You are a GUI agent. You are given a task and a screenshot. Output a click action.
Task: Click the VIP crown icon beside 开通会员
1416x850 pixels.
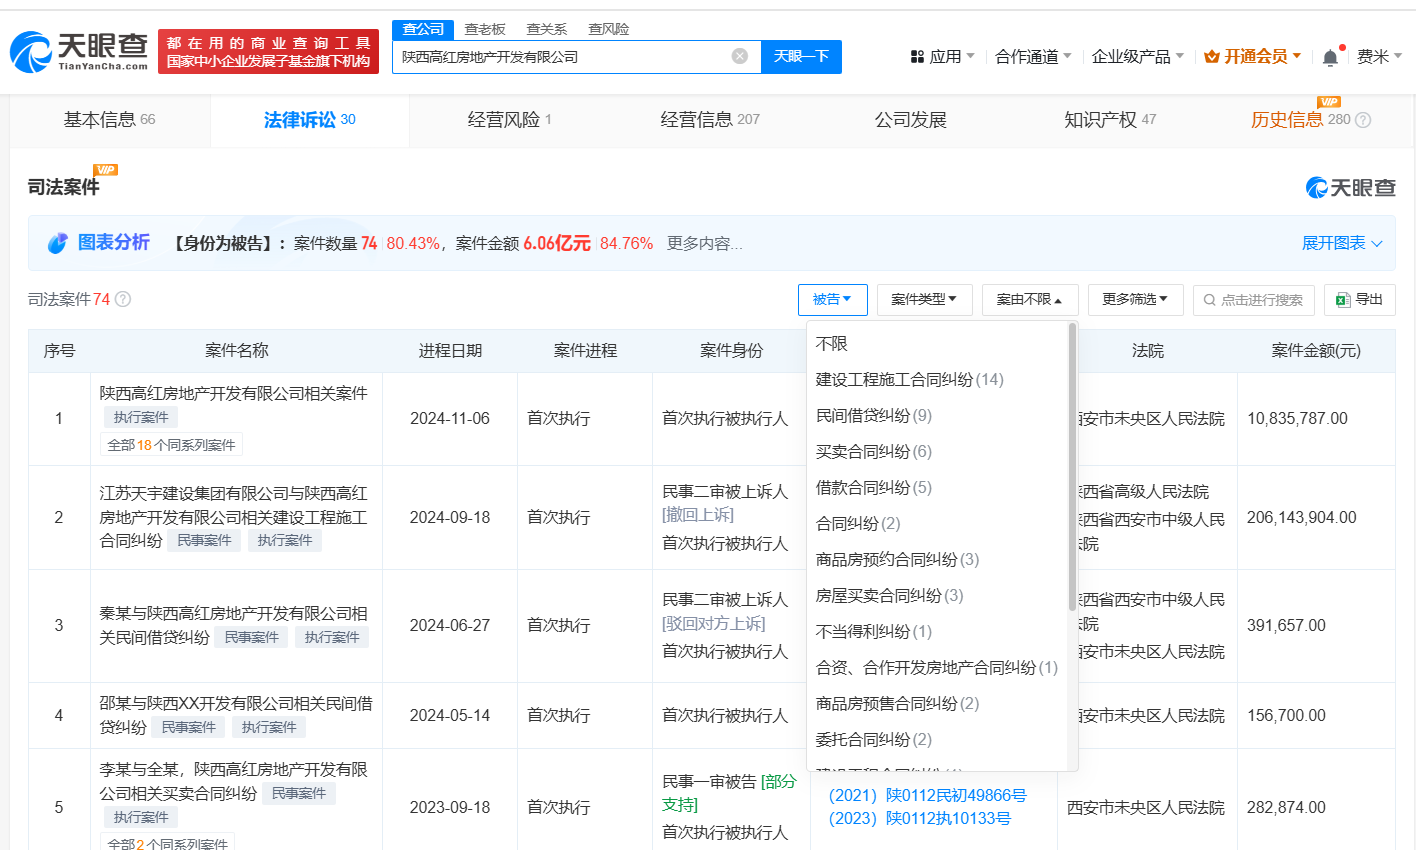click(1212, 57)
